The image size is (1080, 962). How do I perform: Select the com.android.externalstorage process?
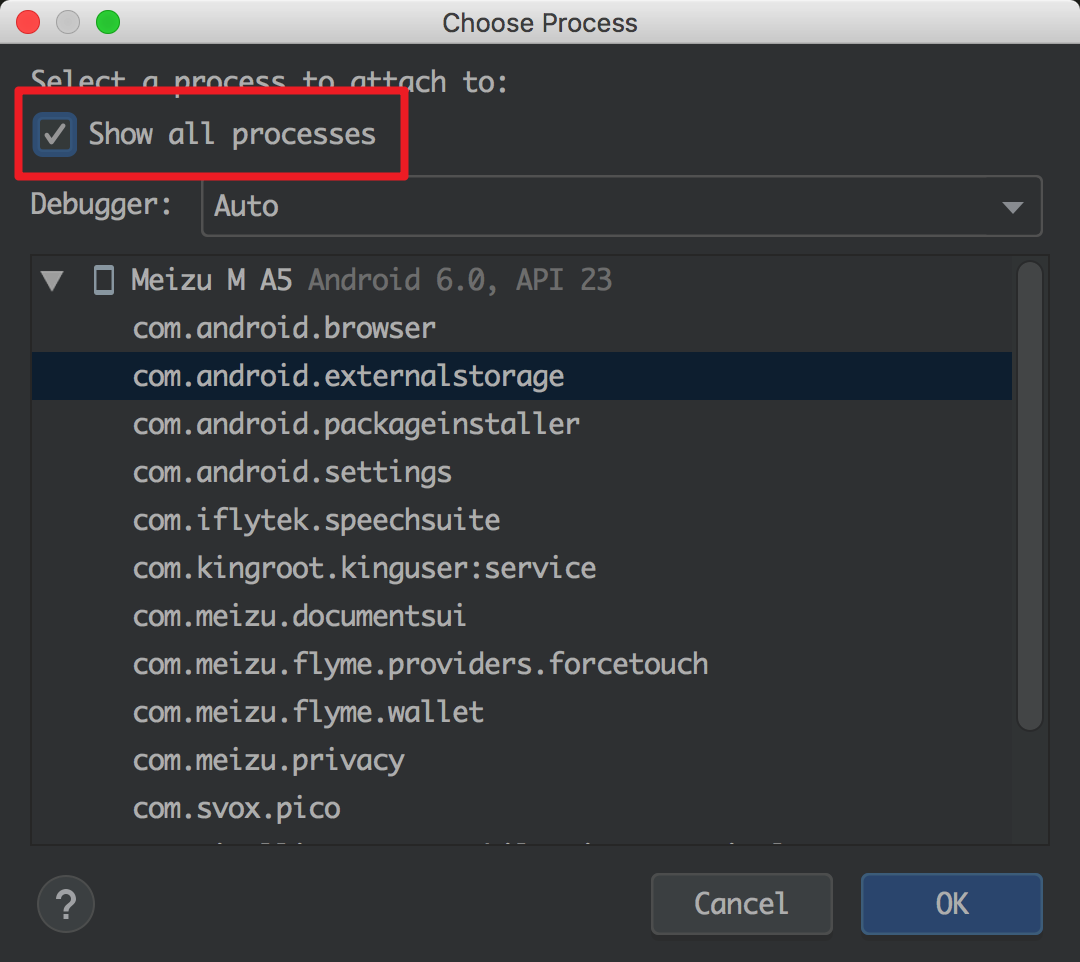click(348, 376)
